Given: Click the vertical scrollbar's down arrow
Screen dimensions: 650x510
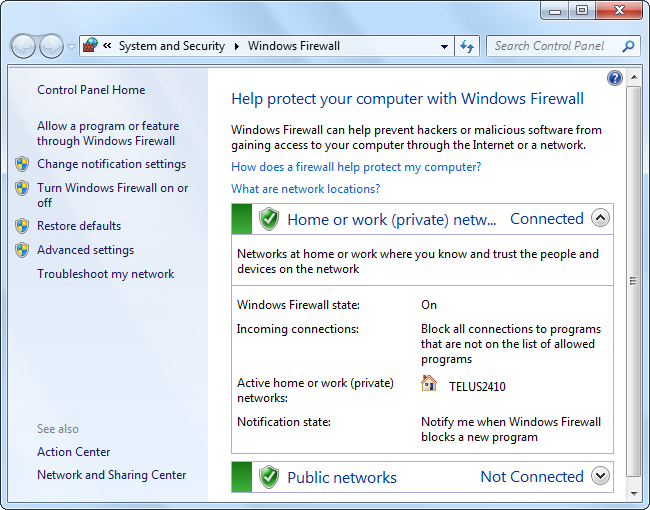Looking at the screenshot, I should point(633,493).
